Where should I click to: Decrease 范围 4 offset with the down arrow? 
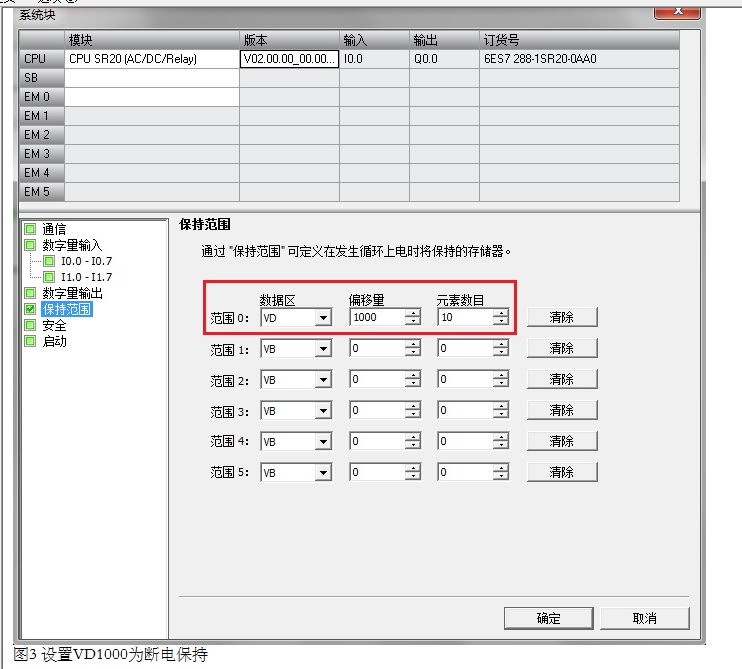click(413, 445)
